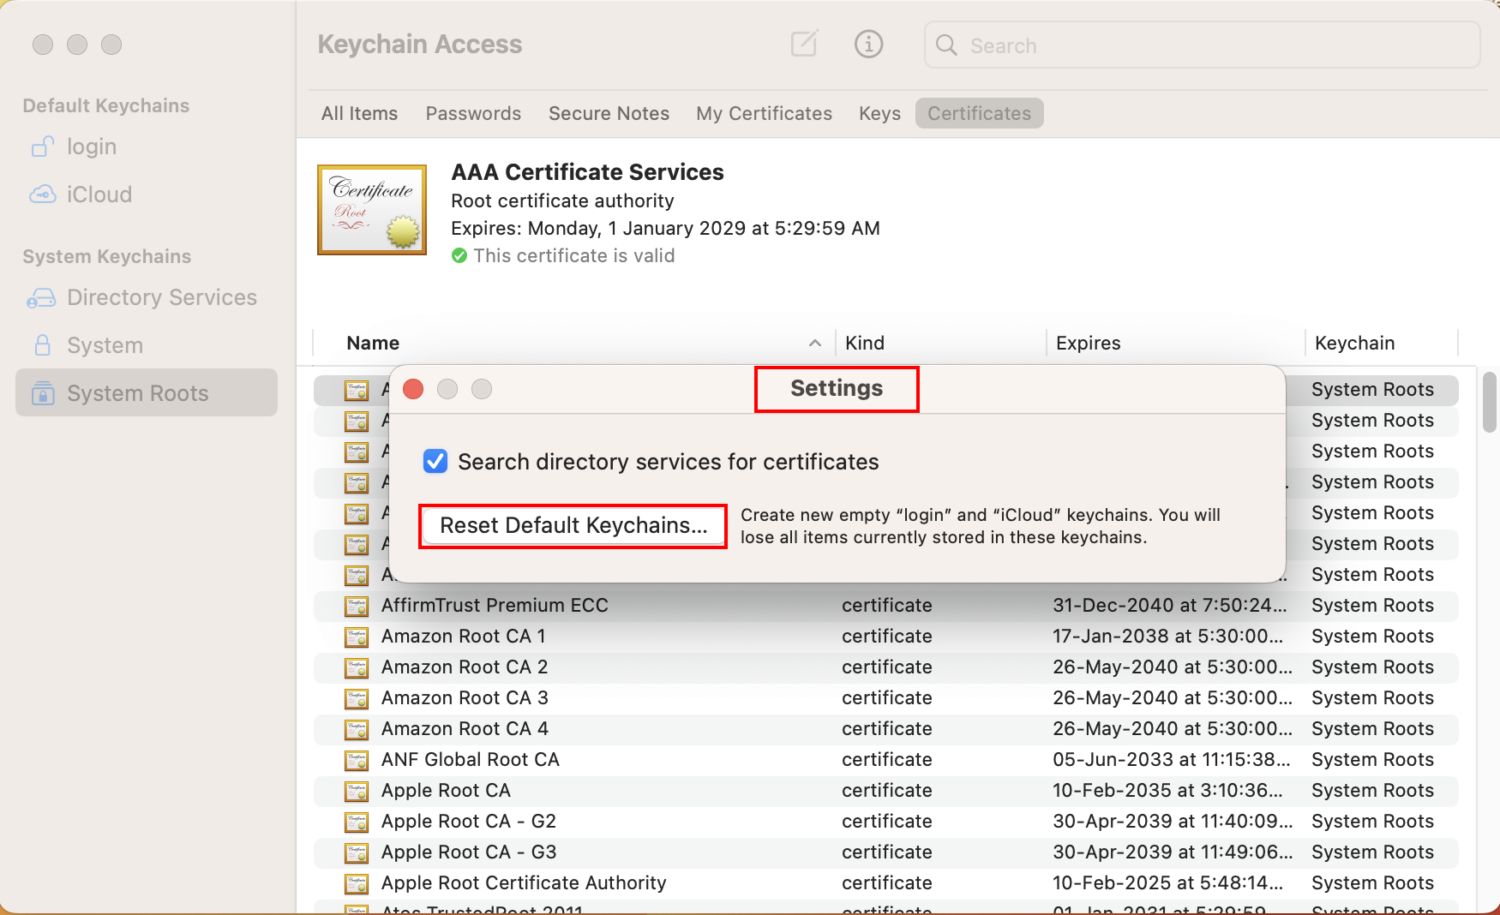
Task: Click certificate icon beside Apple Root CA
Action: click(x=356, y=791)
